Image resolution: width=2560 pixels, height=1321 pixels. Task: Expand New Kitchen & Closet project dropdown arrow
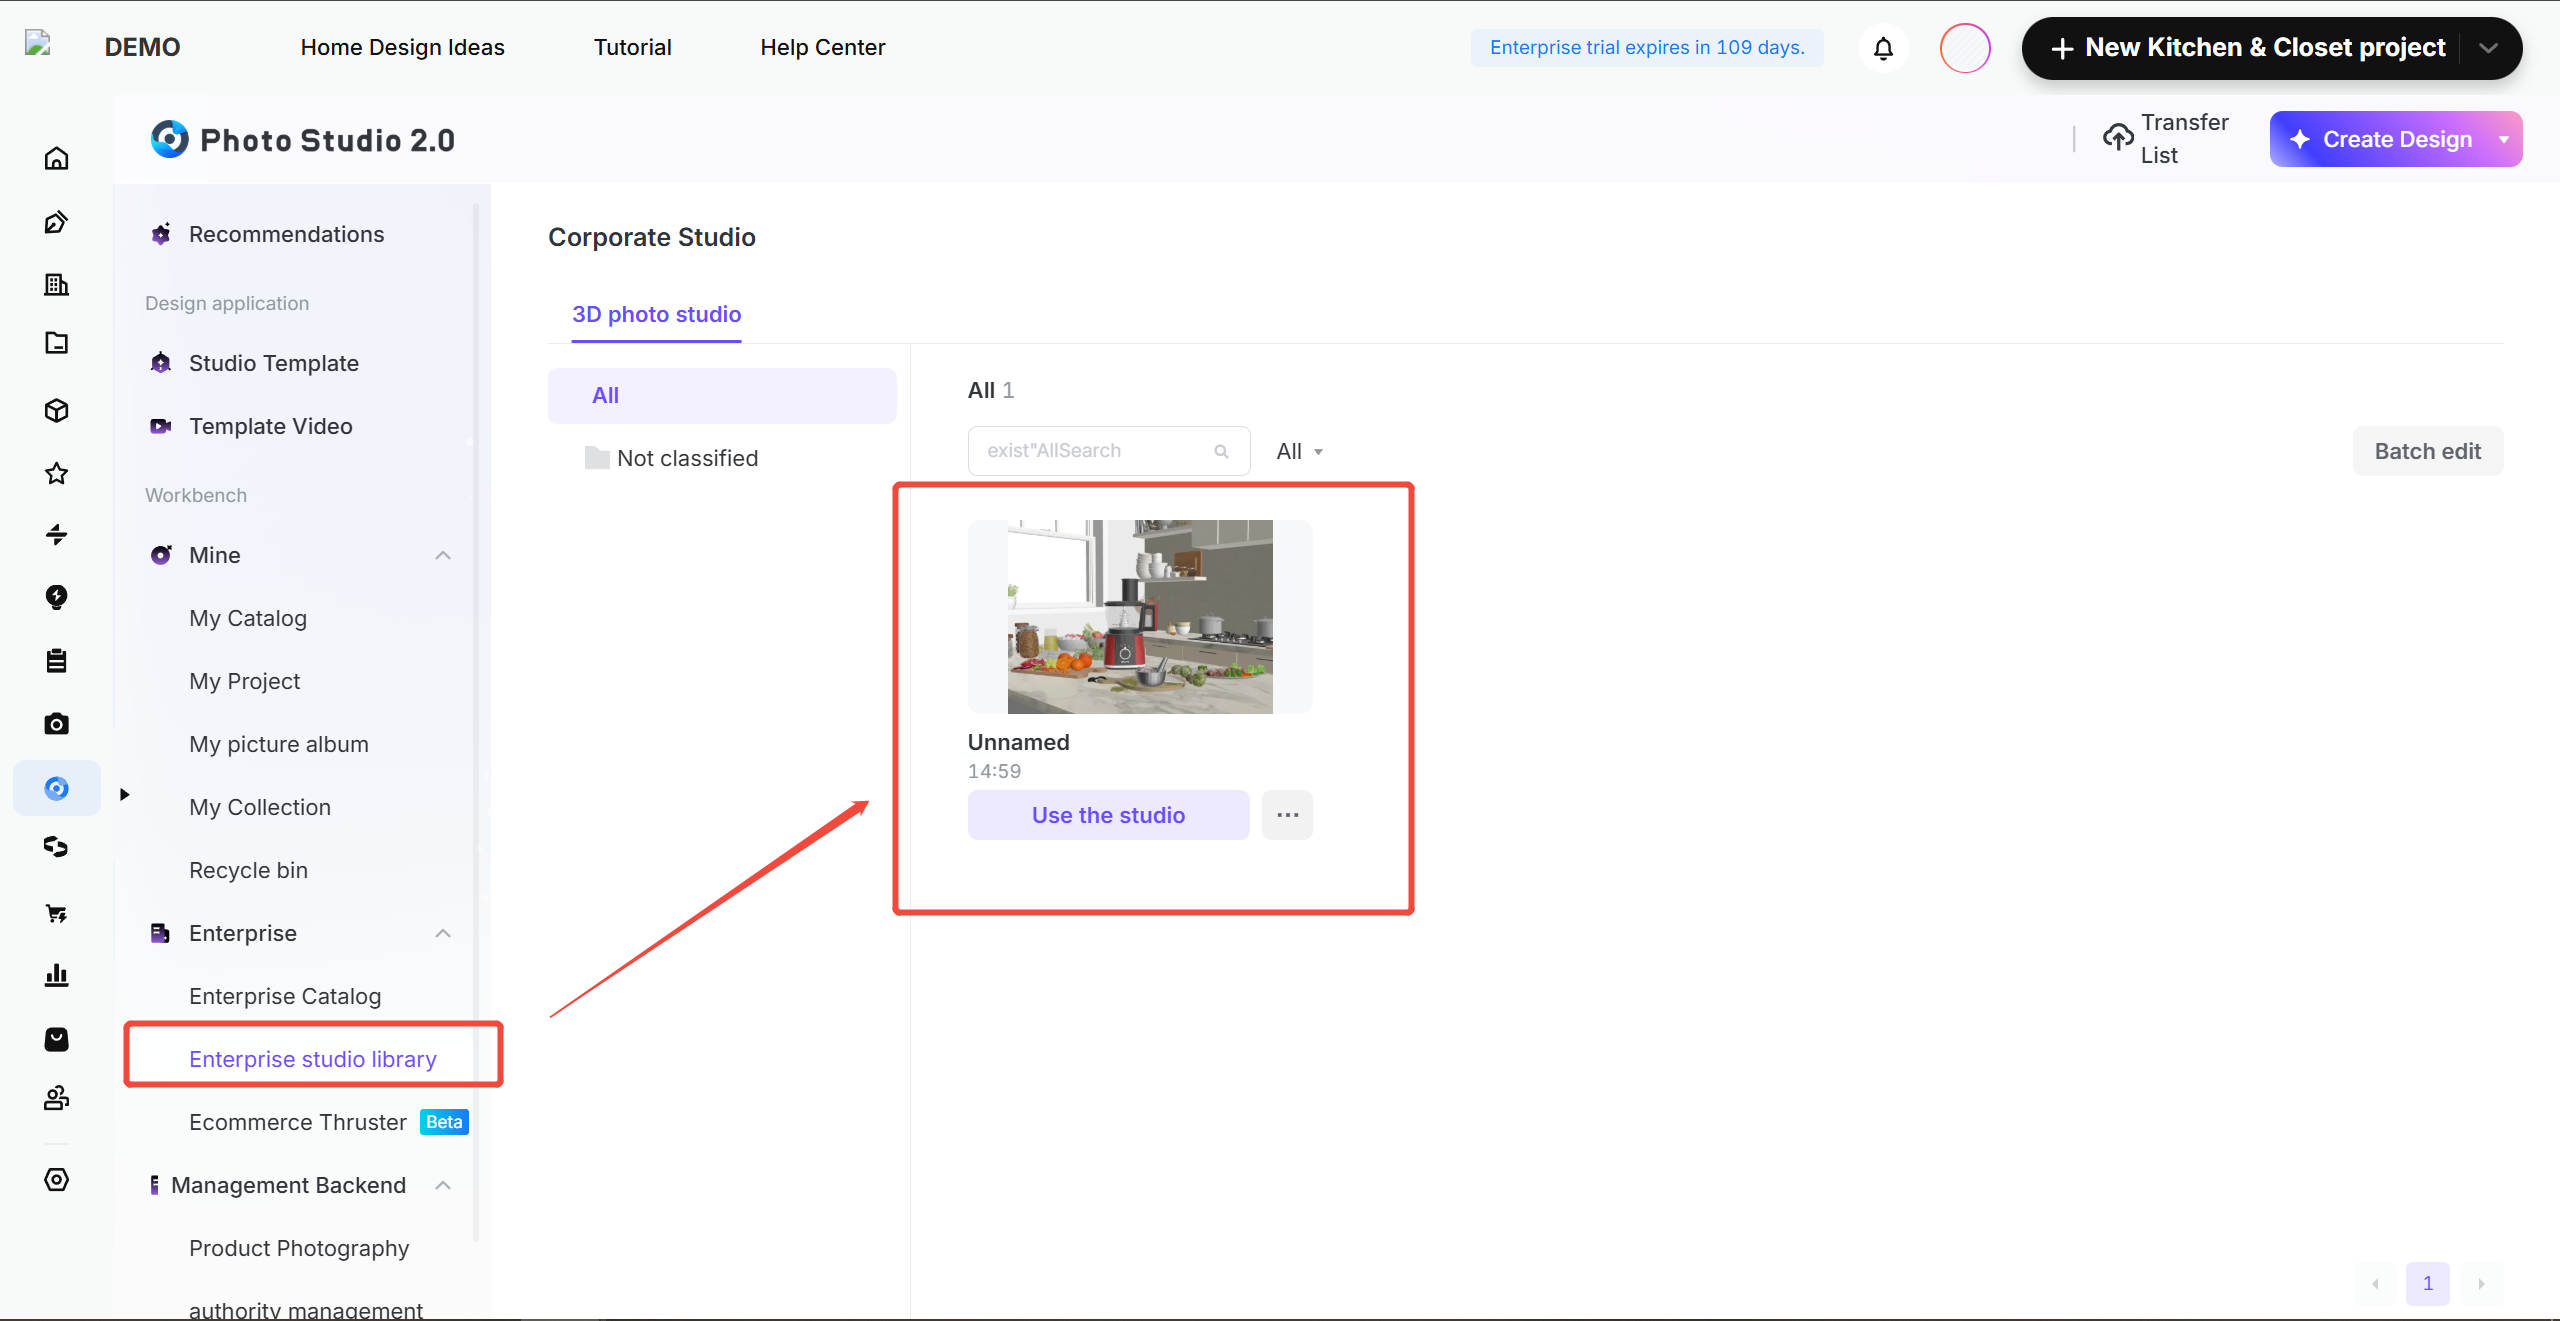click(2489, 48)
